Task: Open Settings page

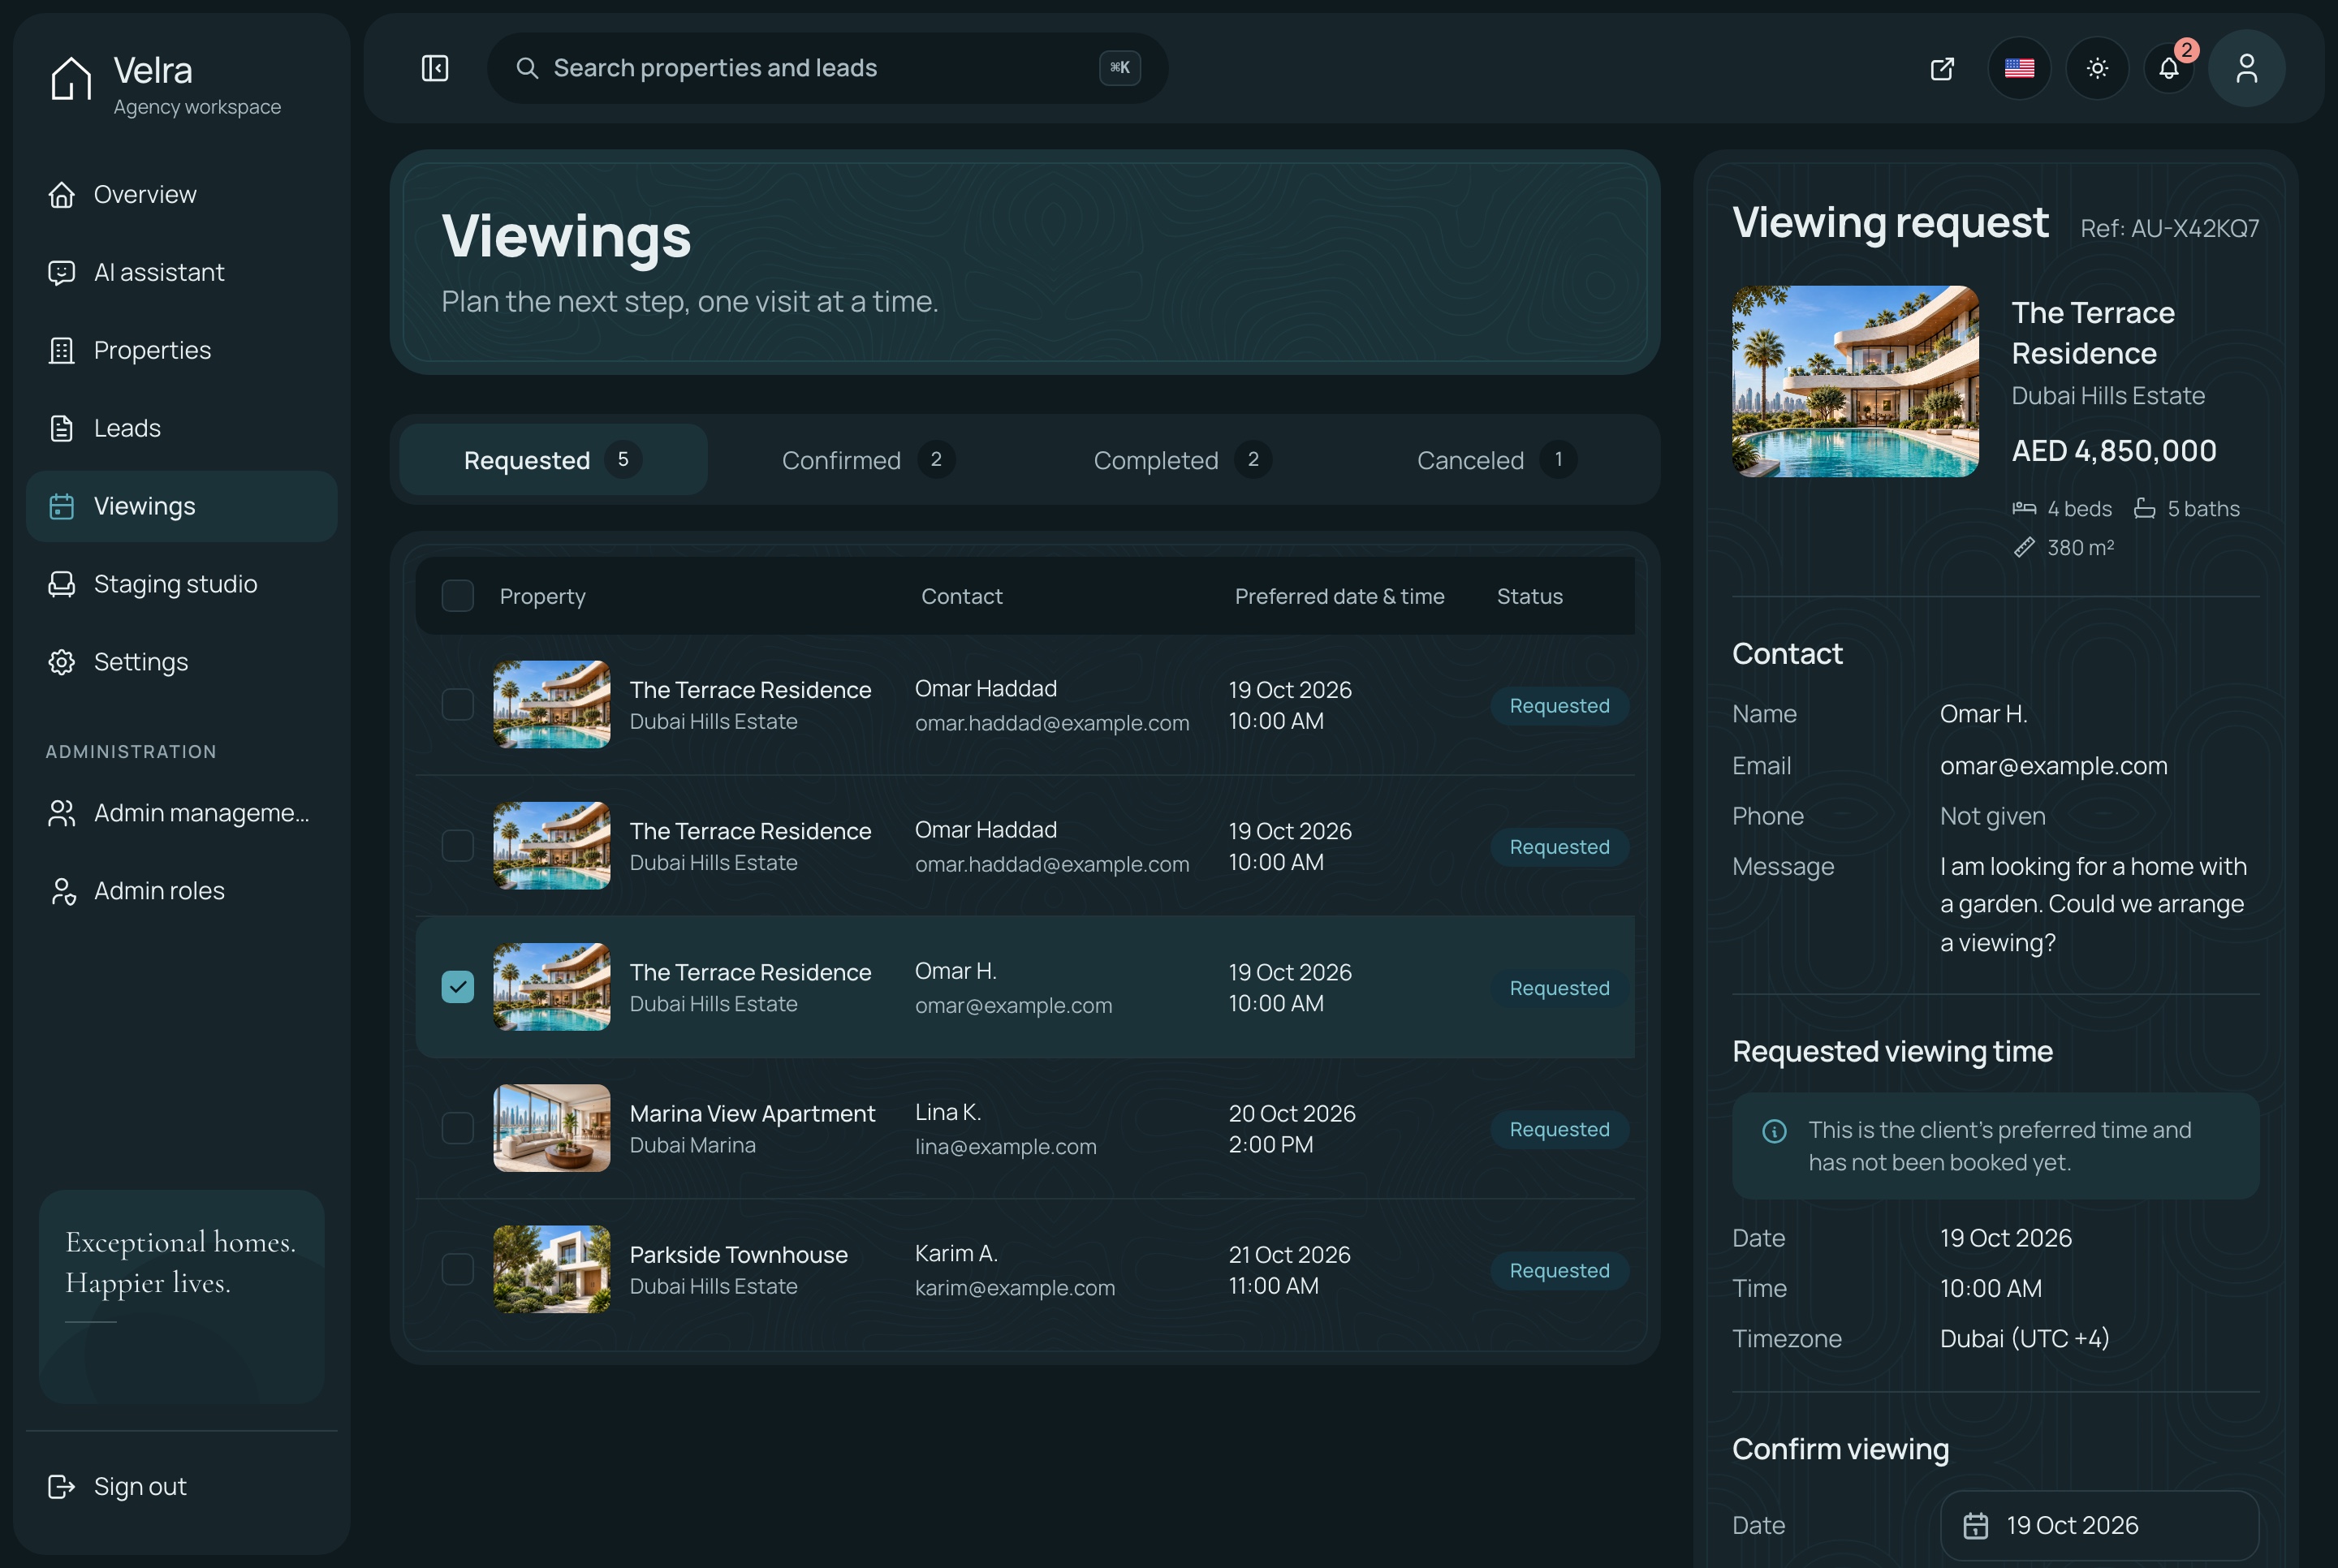Action: tap(181, 662)
